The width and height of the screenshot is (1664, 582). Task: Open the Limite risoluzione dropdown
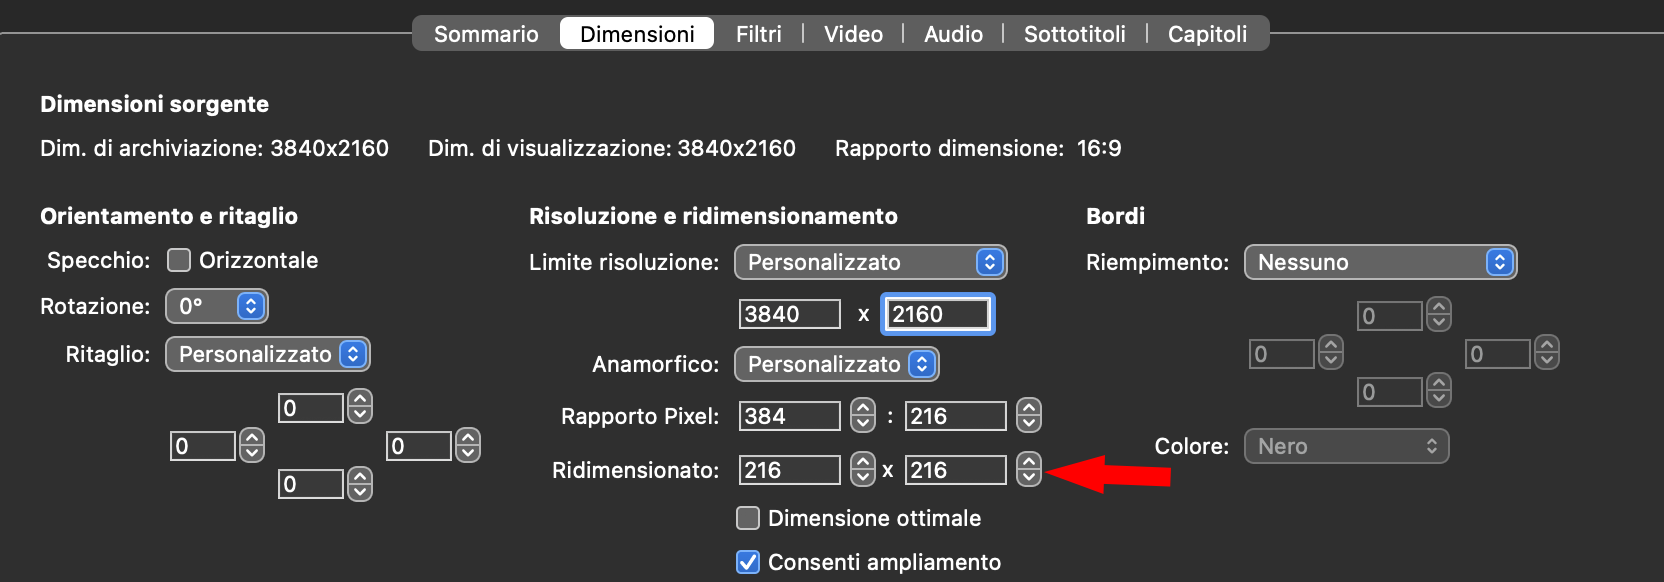click(871, 262)
